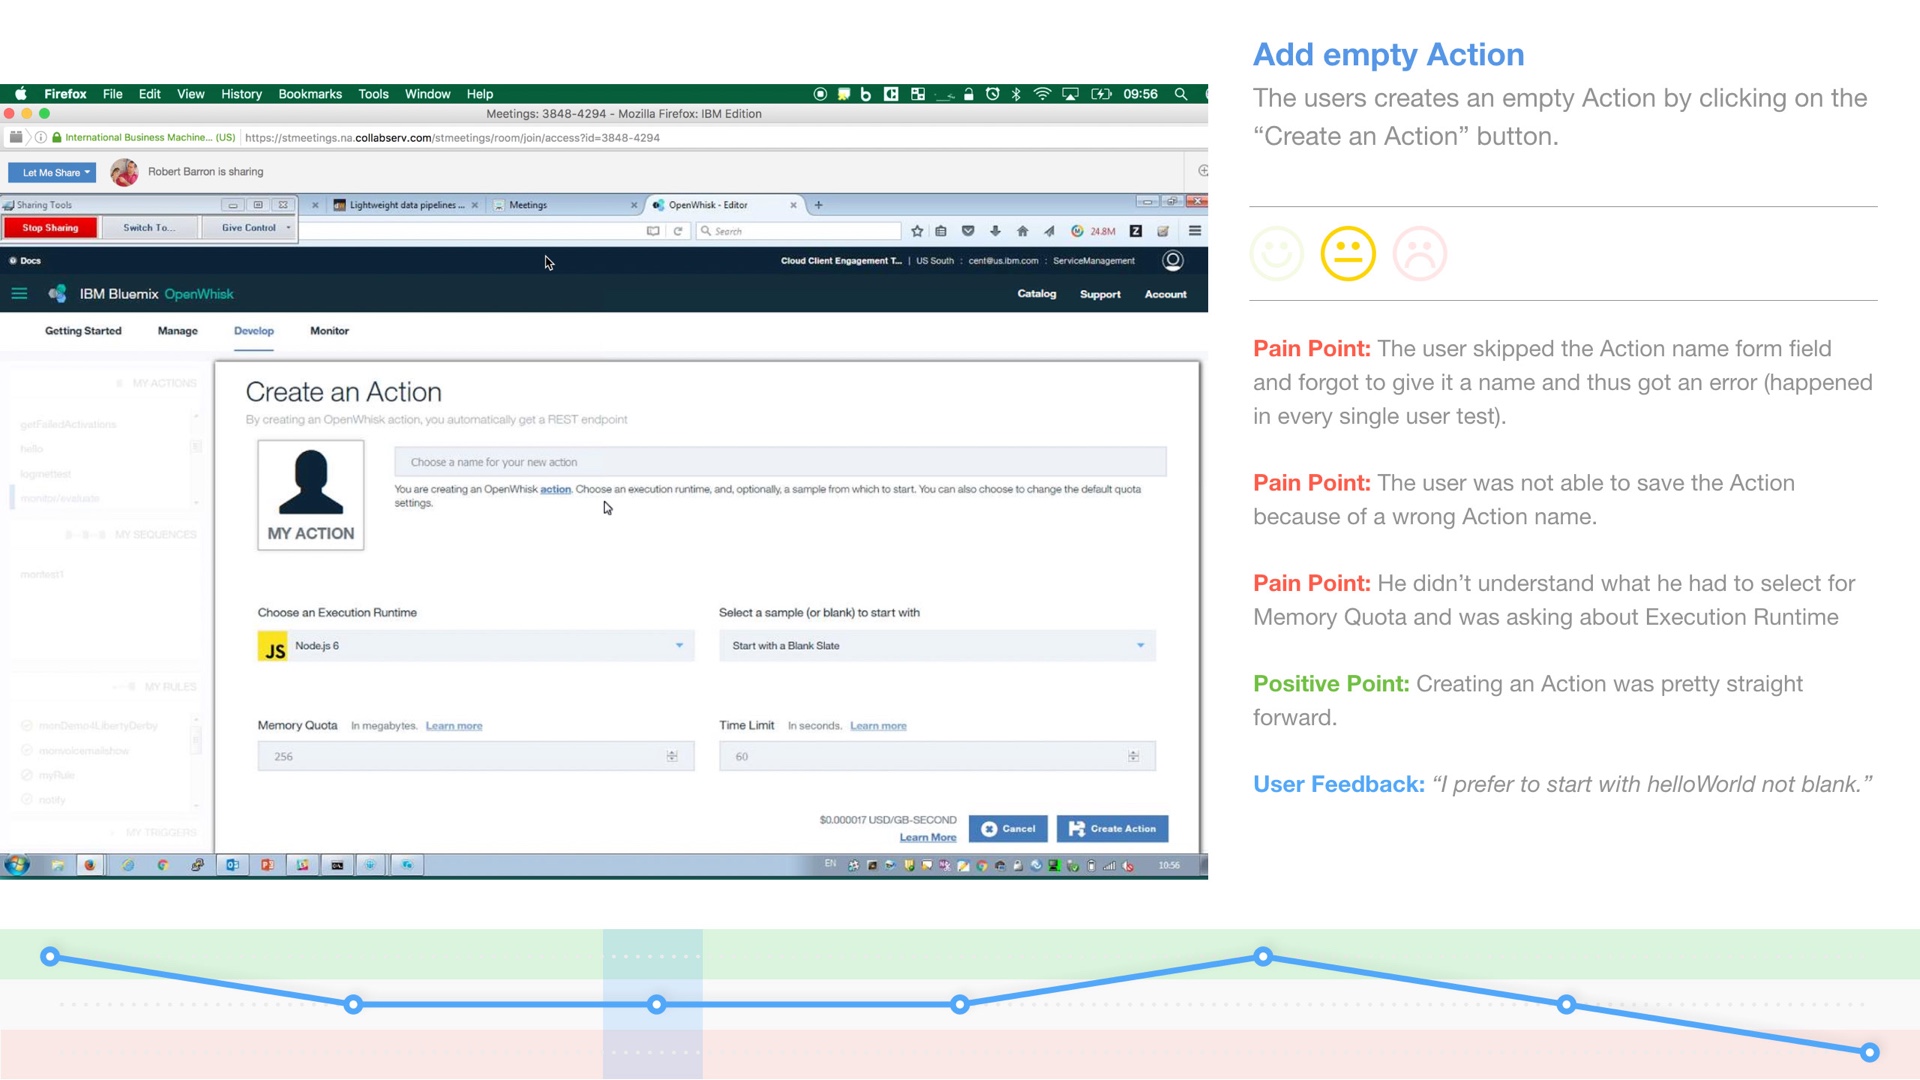
Task: Open the History menu
Action: click(241, 94)
